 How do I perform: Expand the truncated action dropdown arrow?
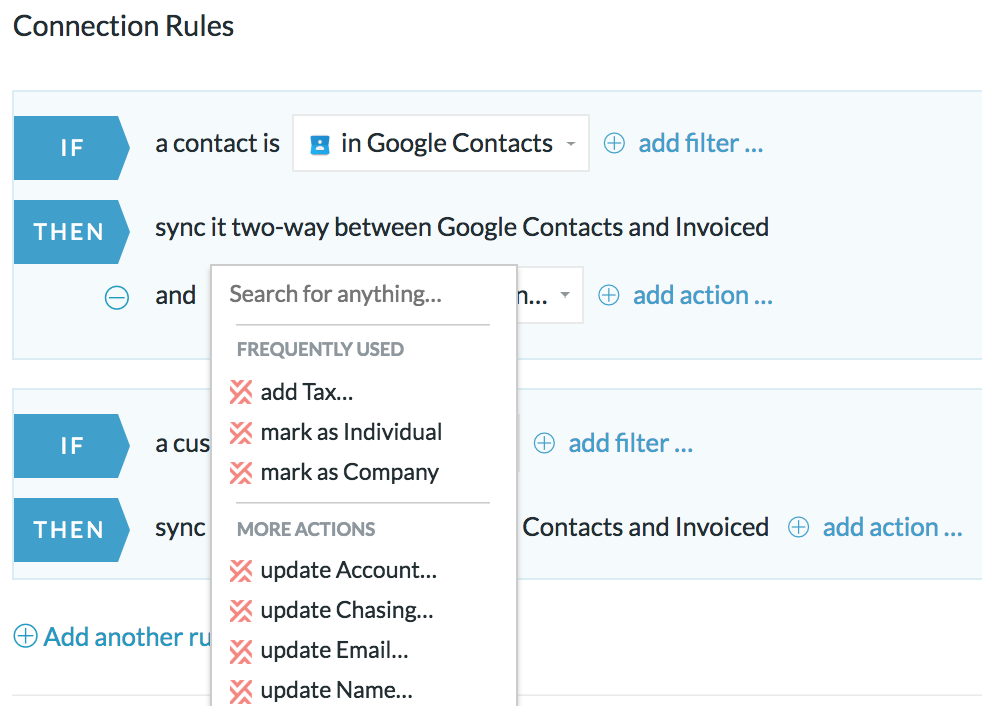click(565, 294)
